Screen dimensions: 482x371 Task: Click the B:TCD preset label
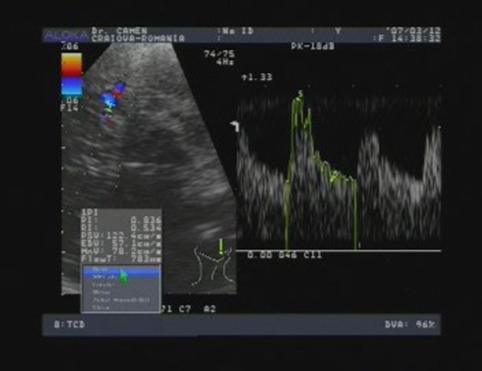(x=69, y=324)
